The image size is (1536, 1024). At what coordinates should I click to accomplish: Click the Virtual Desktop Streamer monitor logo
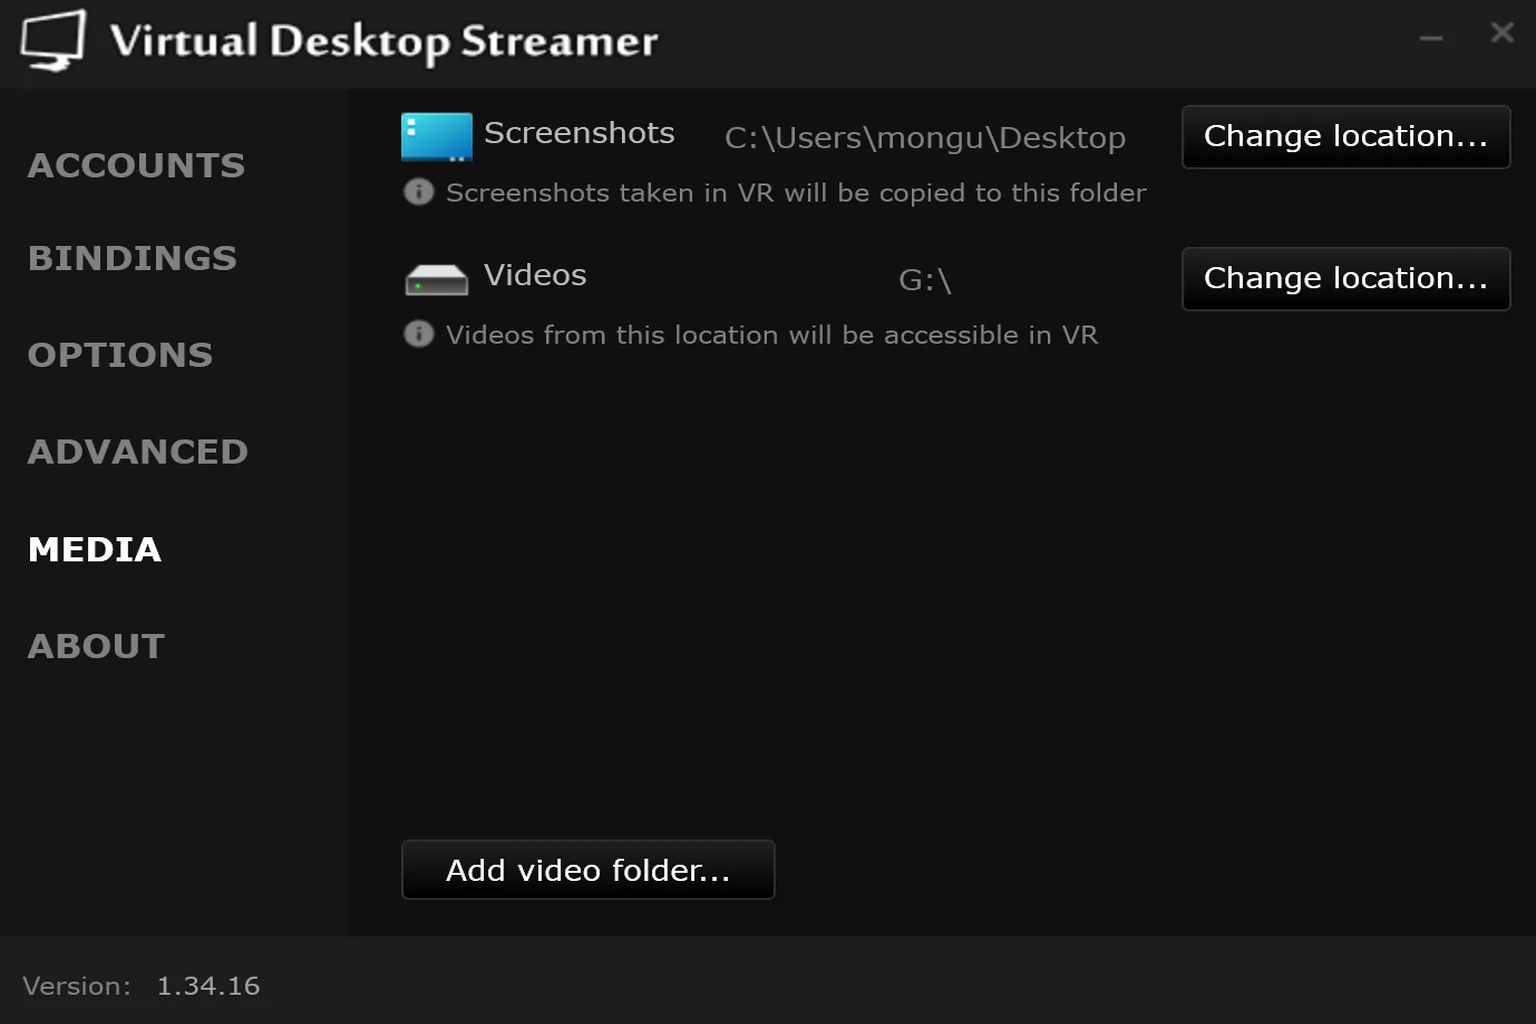pyautogui.click(x=53, y=41)
